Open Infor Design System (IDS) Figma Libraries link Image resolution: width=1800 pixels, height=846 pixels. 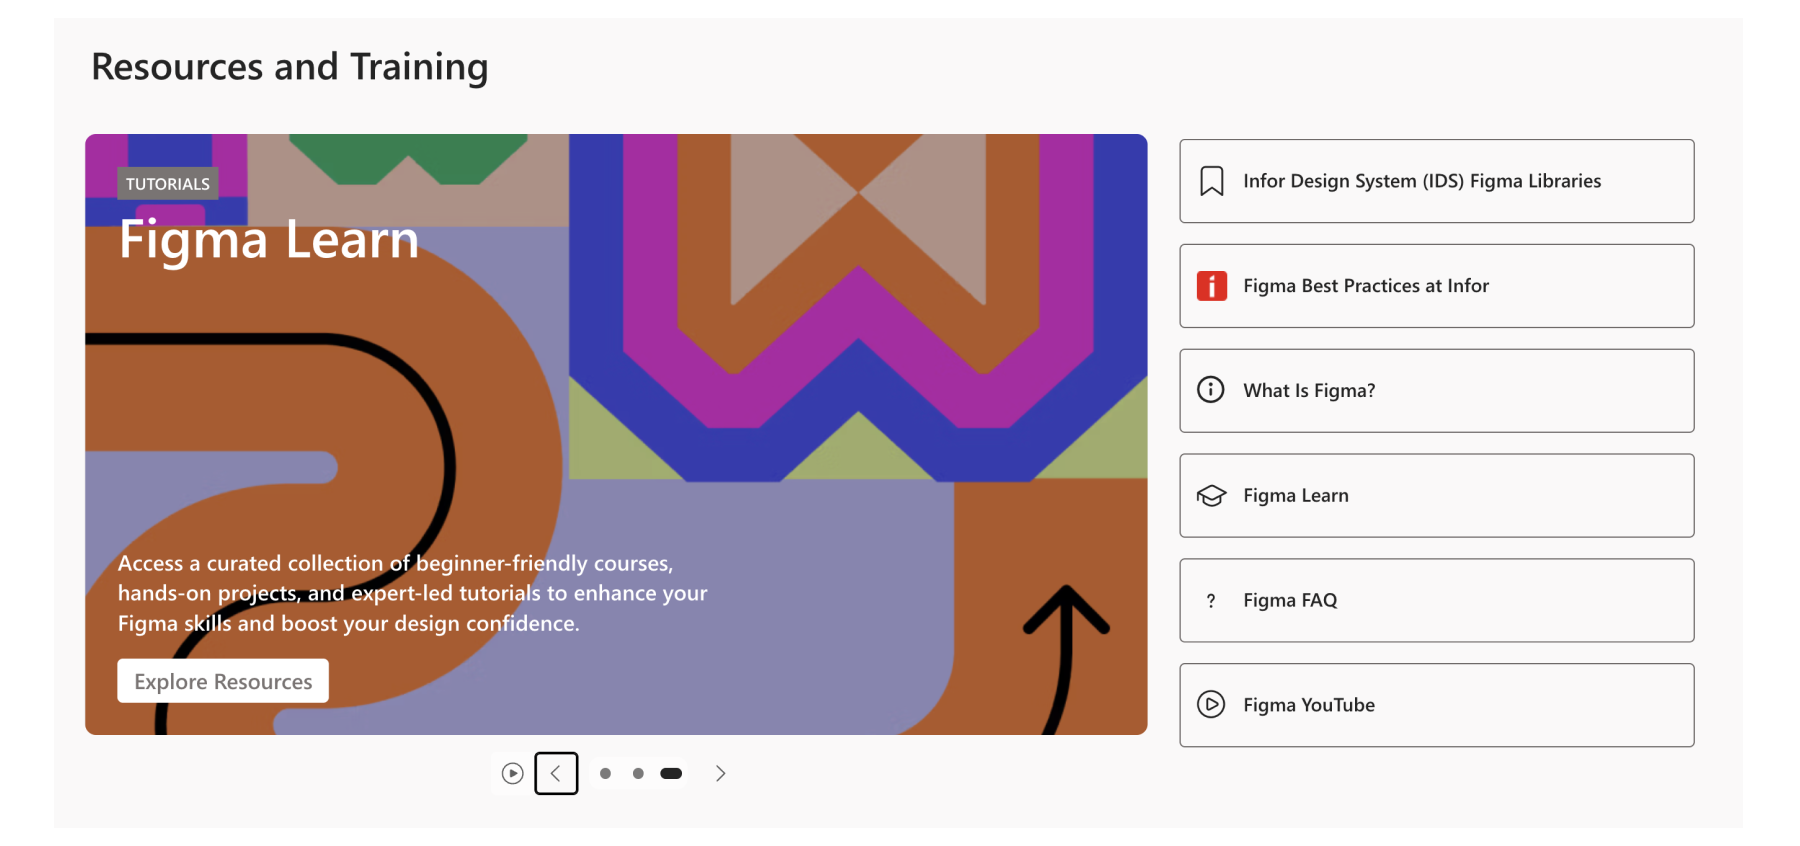click(1421, 181)
